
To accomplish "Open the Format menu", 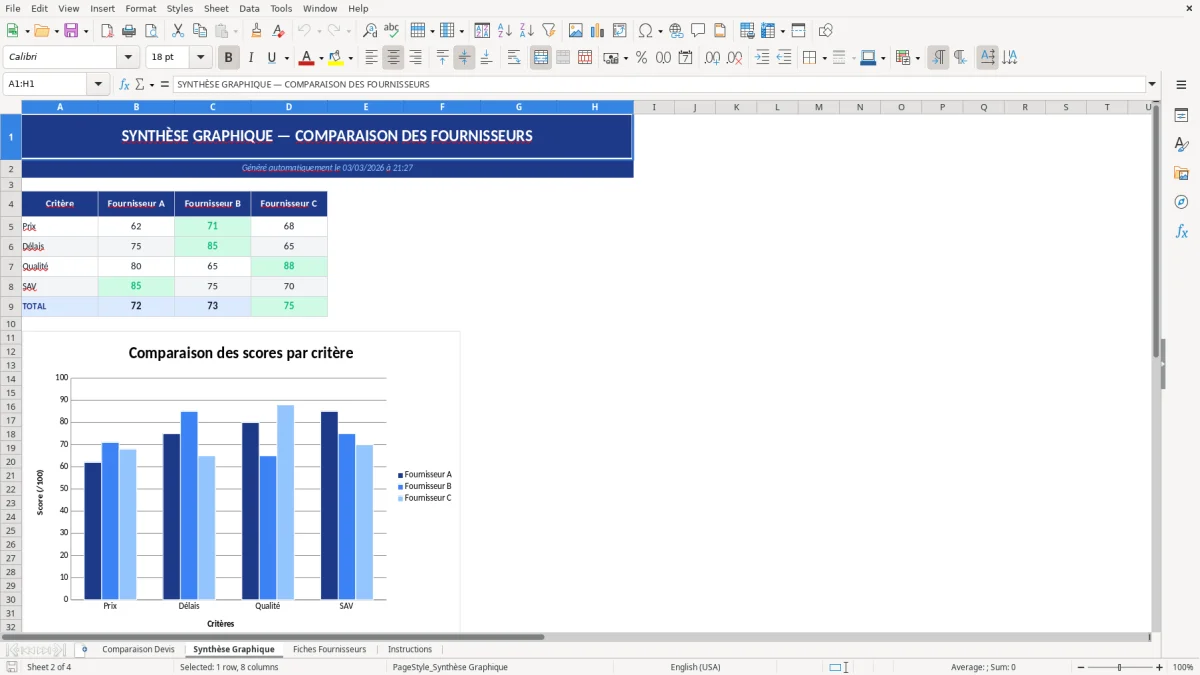I will (140, 8).
